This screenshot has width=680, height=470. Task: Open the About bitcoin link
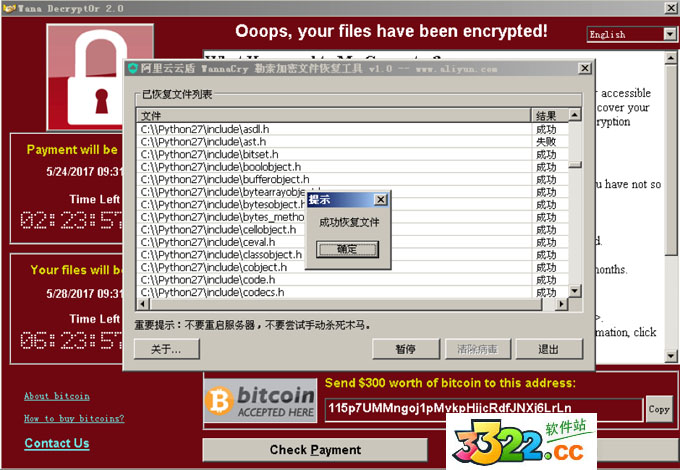pos(57,396)
